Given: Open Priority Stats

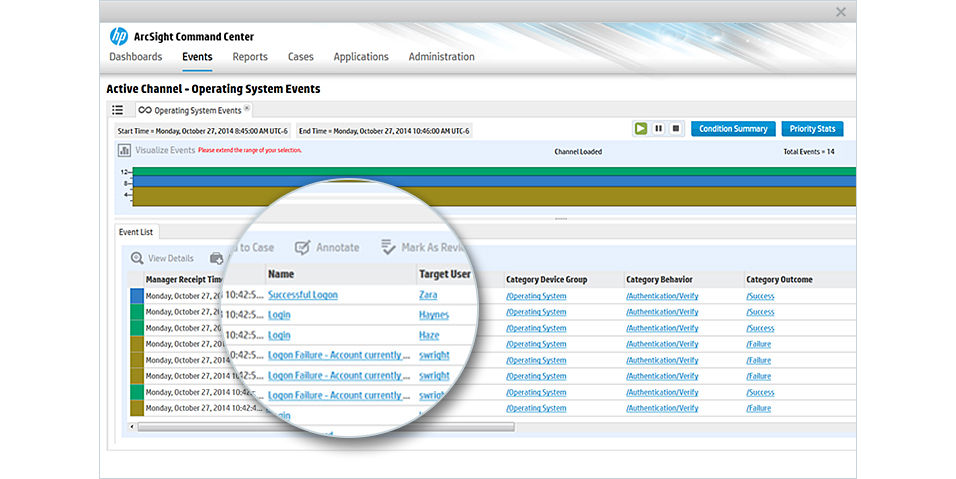Looking at the screenshot, I should tap(812, 129).
